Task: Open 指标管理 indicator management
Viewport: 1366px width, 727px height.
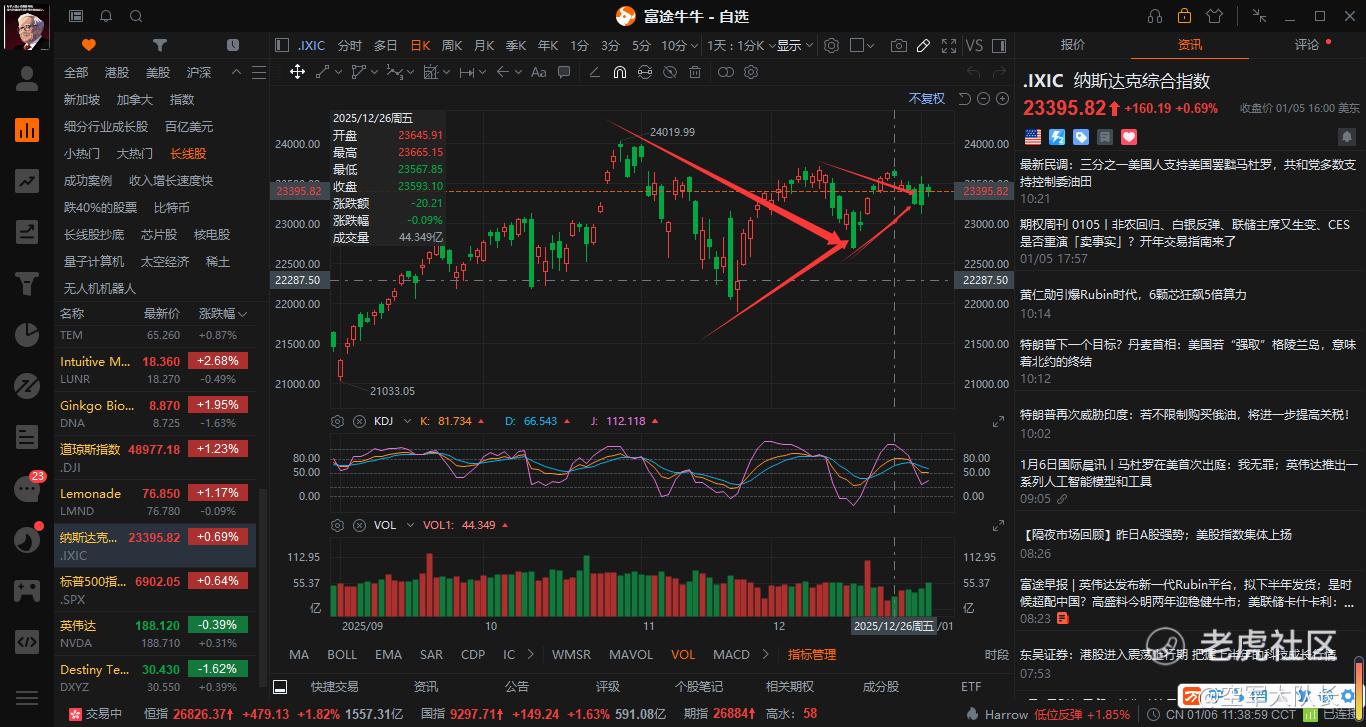Action: [x=812, y=654]
